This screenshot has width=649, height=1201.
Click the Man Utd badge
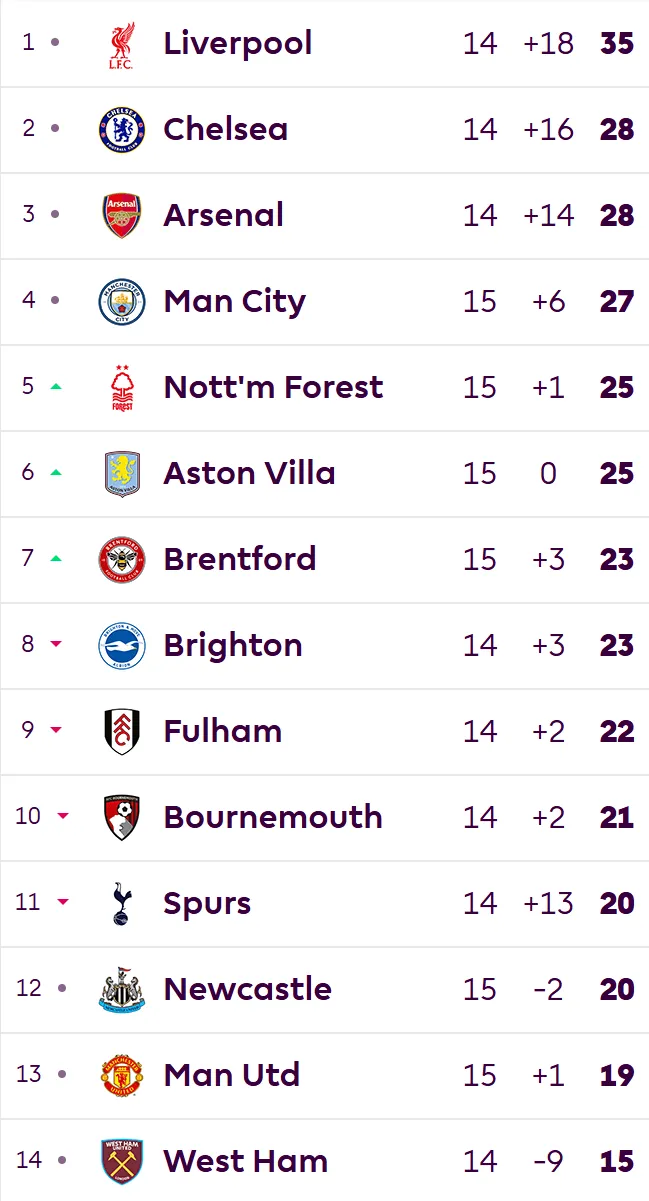point(122,1076)
